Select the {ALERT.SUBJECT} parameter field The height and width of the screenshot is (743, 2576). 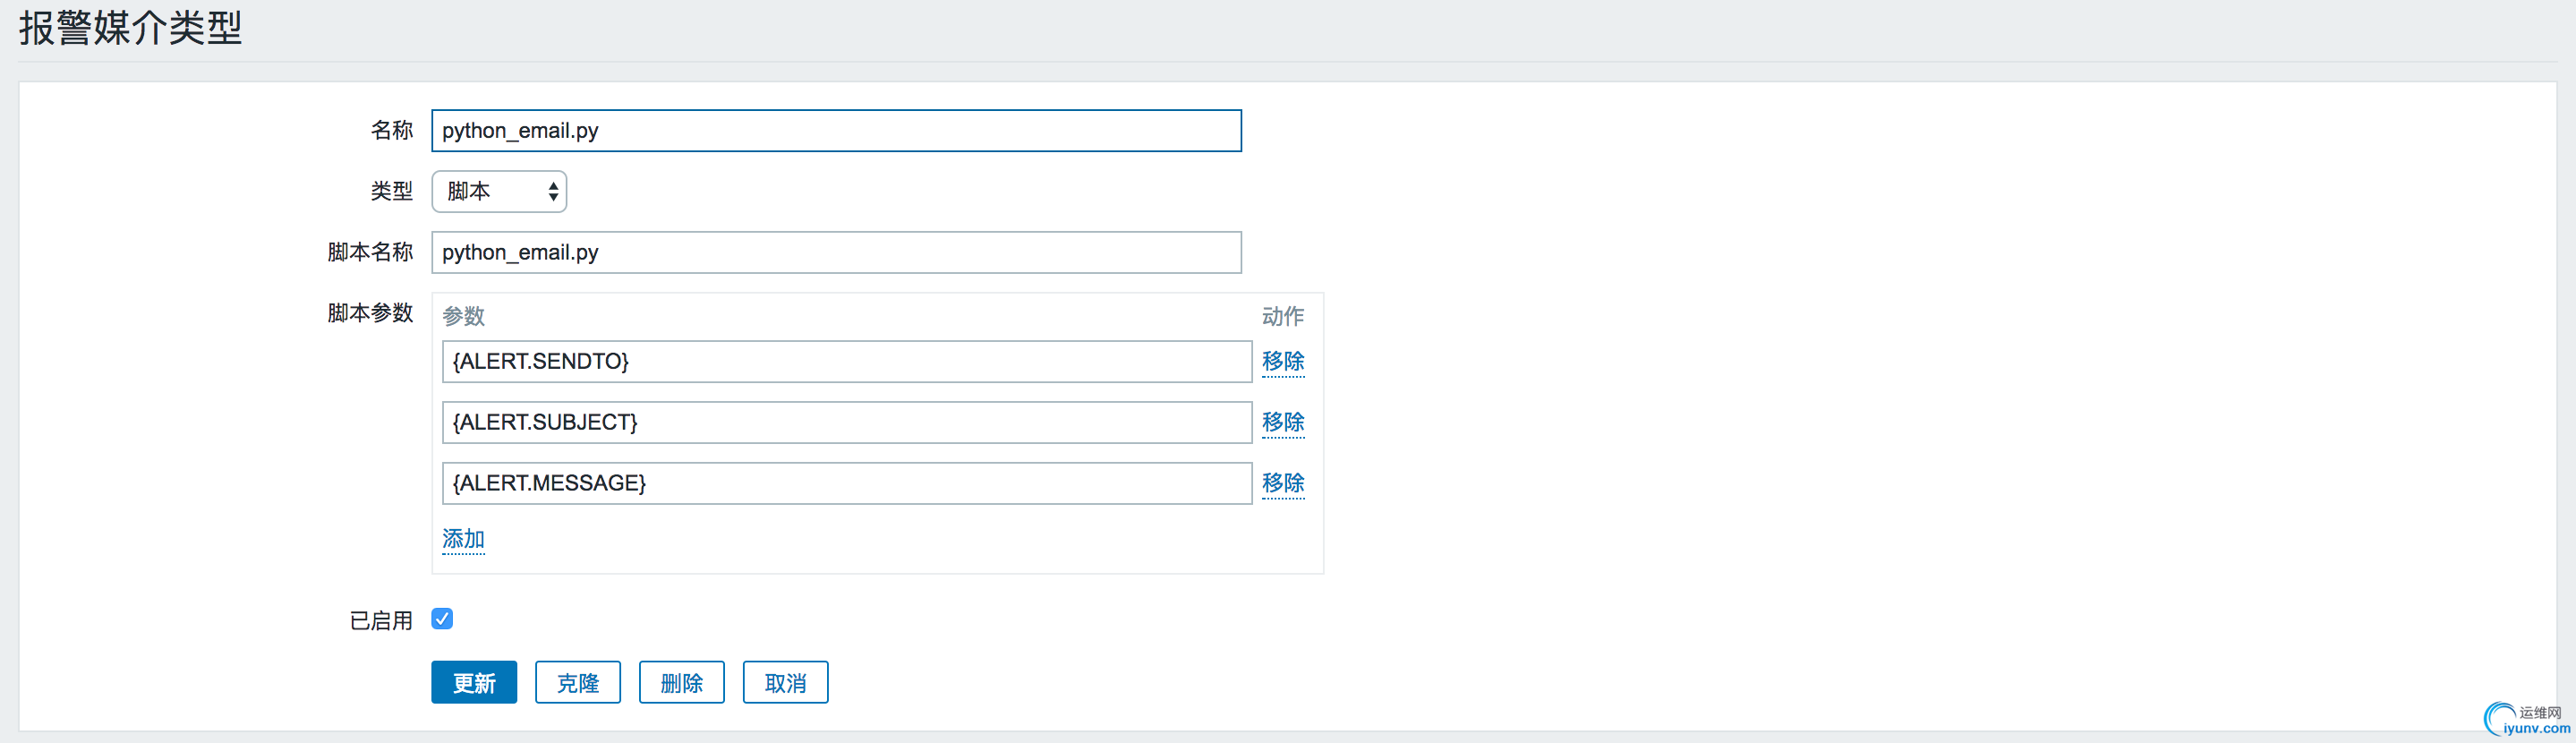pyautogui.click(x=845, y=422)
